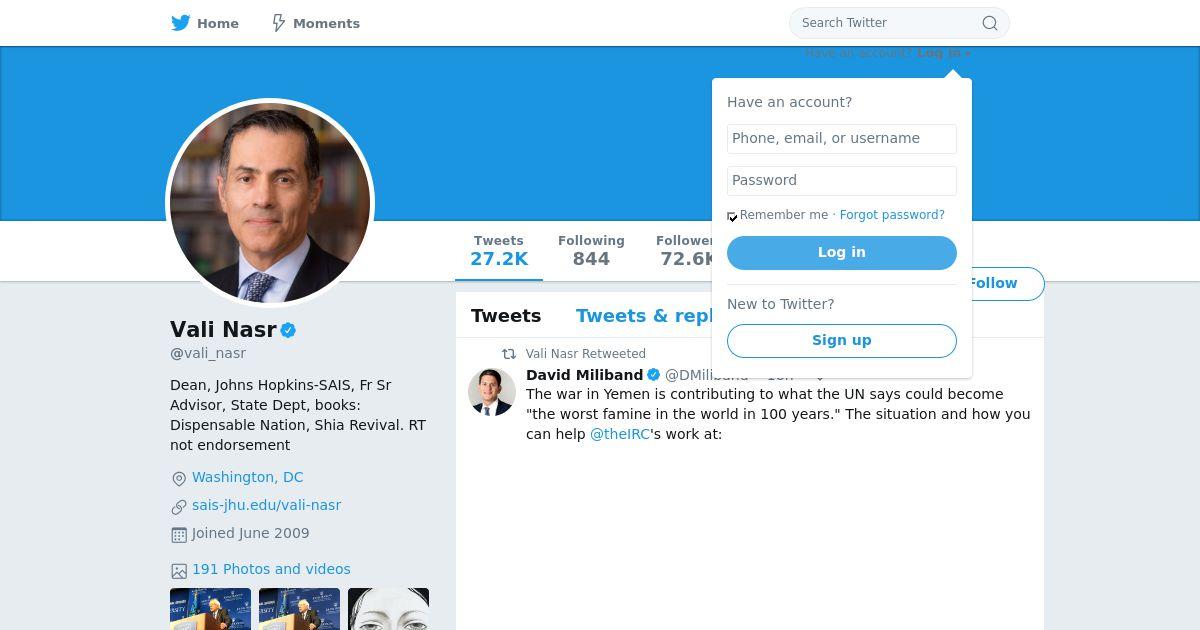Open the Forgot password? link
Viewport: 1200px width, 630px height.
point(892,215)
